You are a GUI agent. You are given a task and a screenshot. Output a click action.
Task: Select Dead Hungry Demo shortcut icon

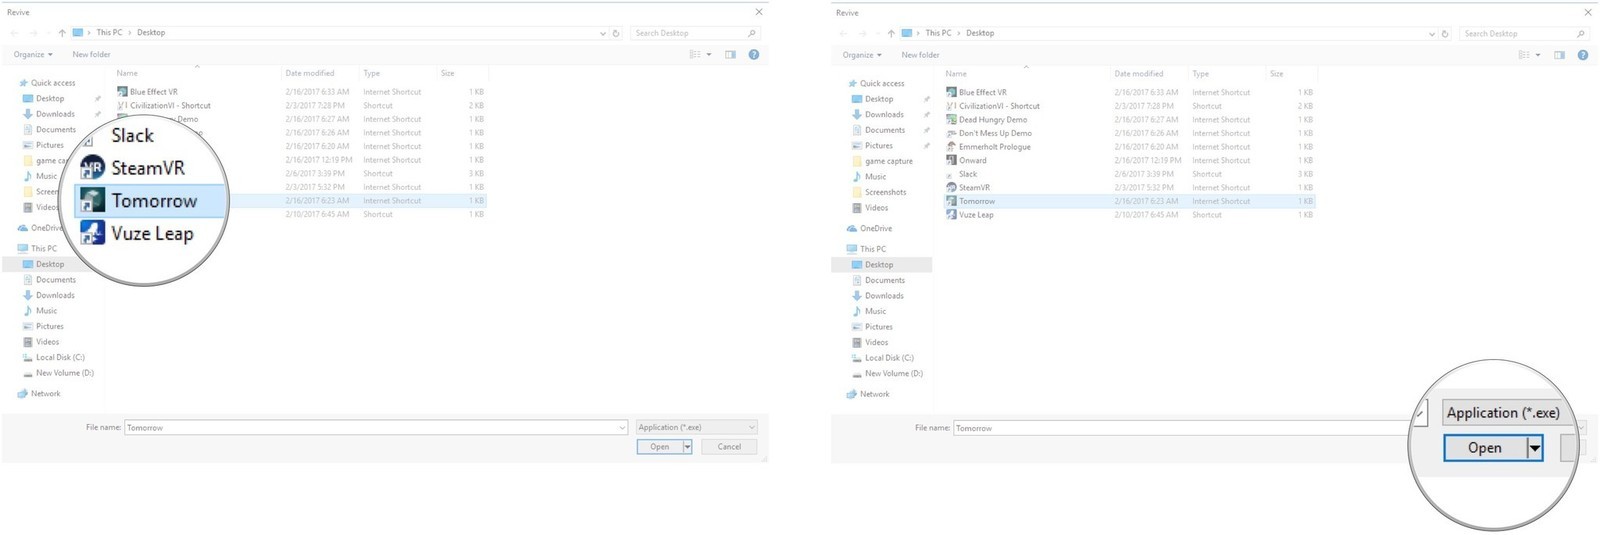click(952, 119)
